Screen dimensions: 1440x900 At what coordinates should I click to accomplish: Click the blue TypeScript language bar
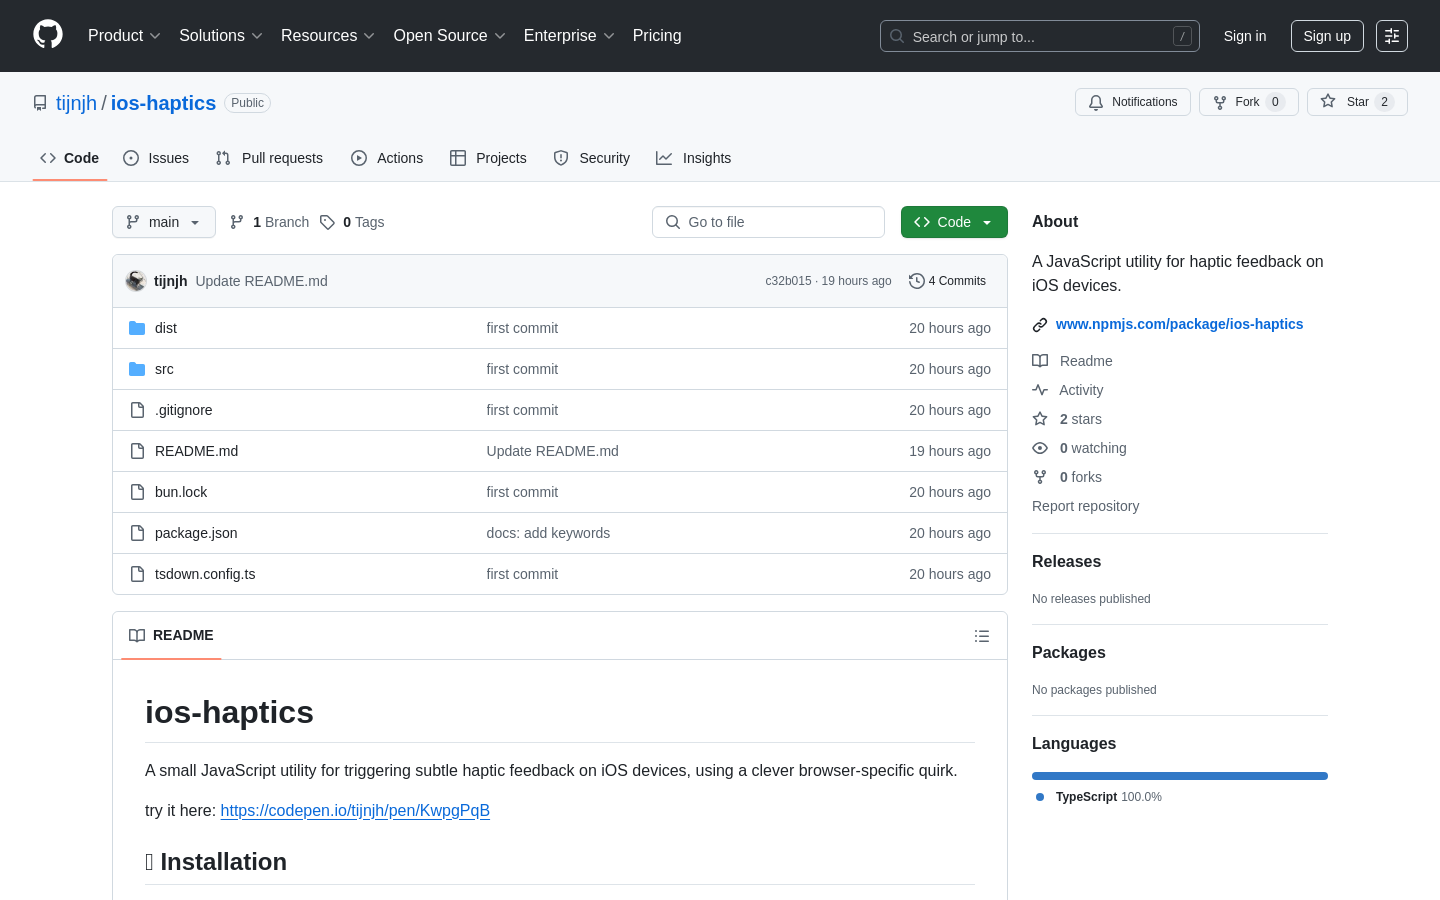1180,776
